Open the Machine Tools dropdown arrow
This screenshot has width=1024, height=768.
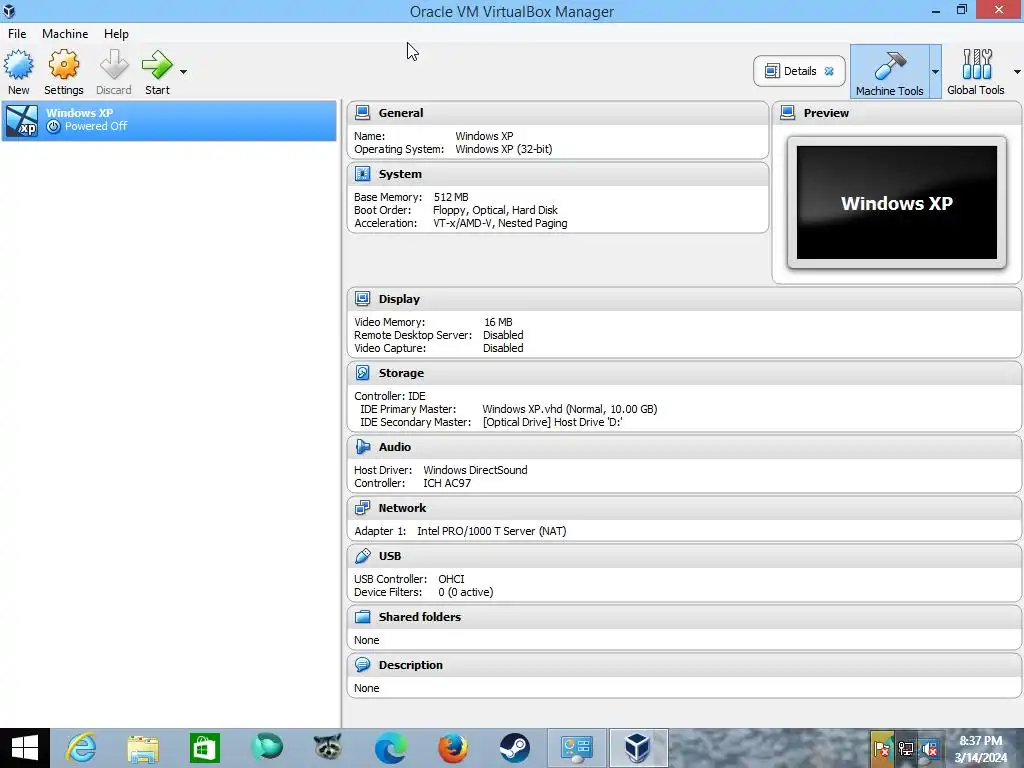[x=935, y=72]
